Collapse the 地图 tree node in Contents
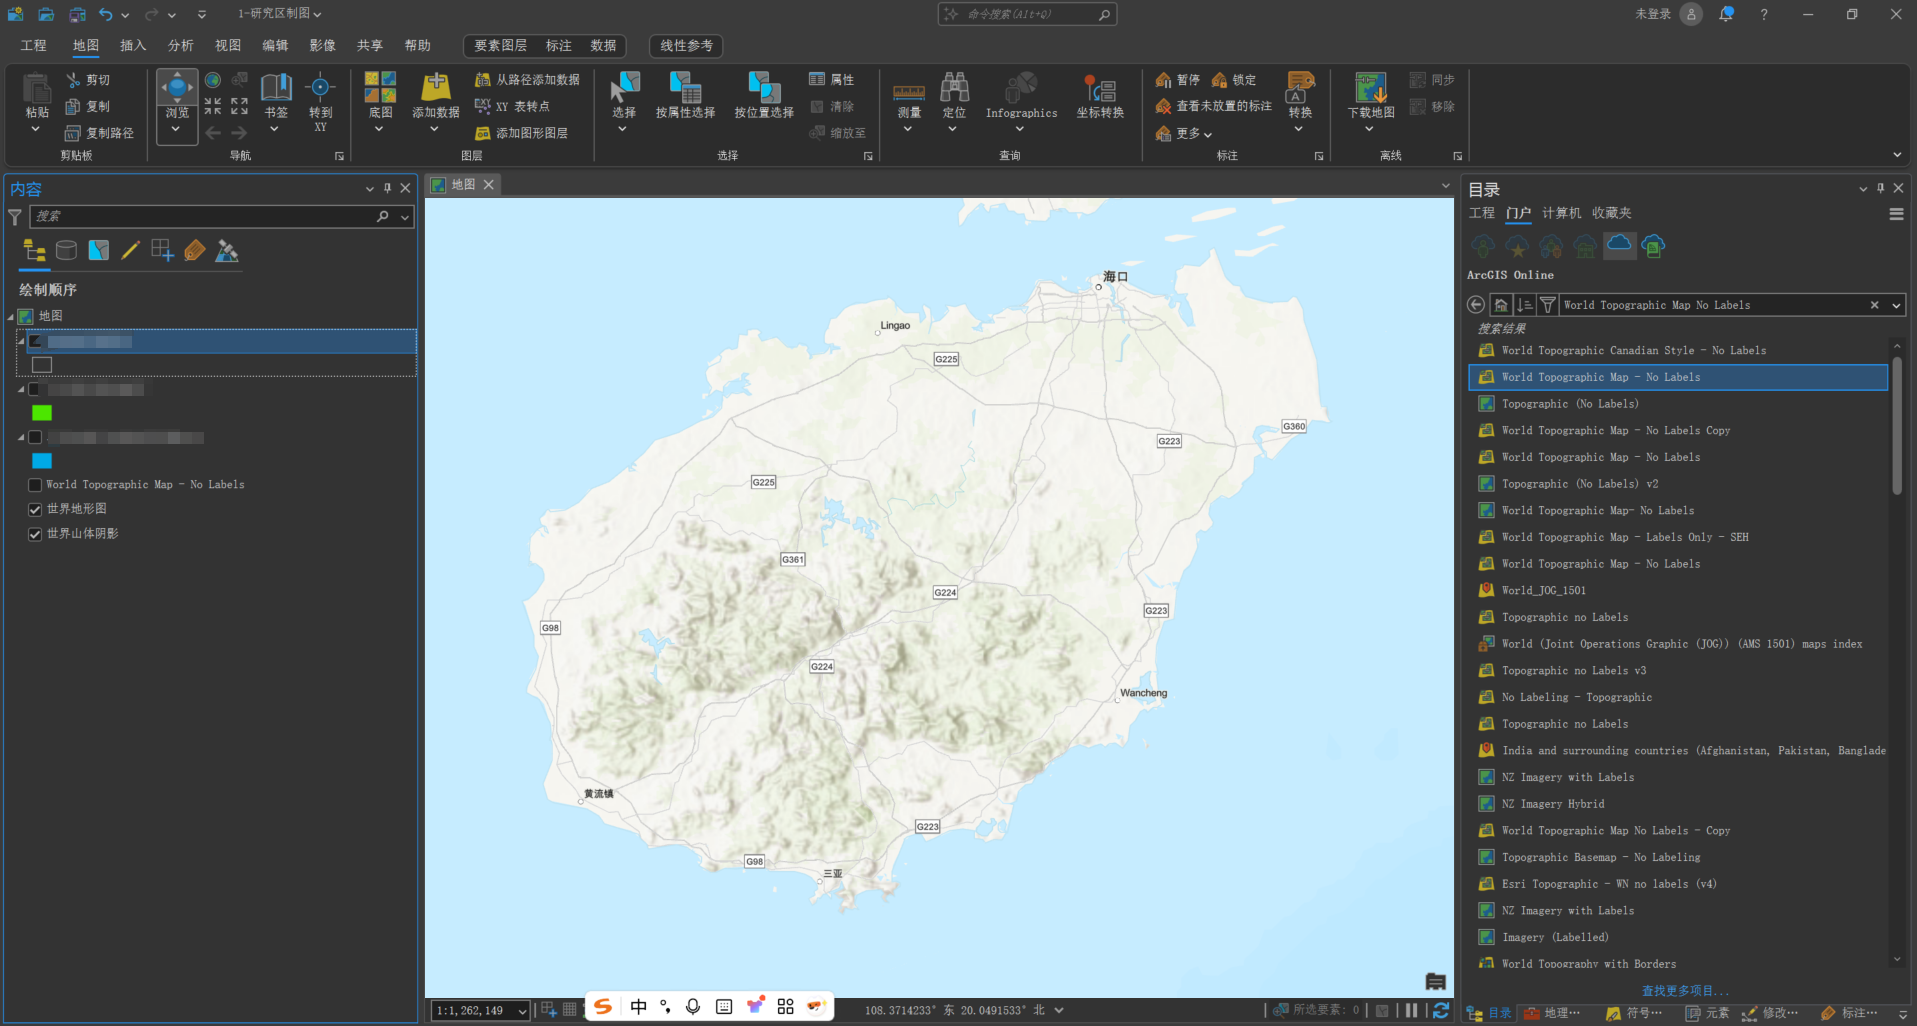 pyautogui.click(x=11, y=316)
